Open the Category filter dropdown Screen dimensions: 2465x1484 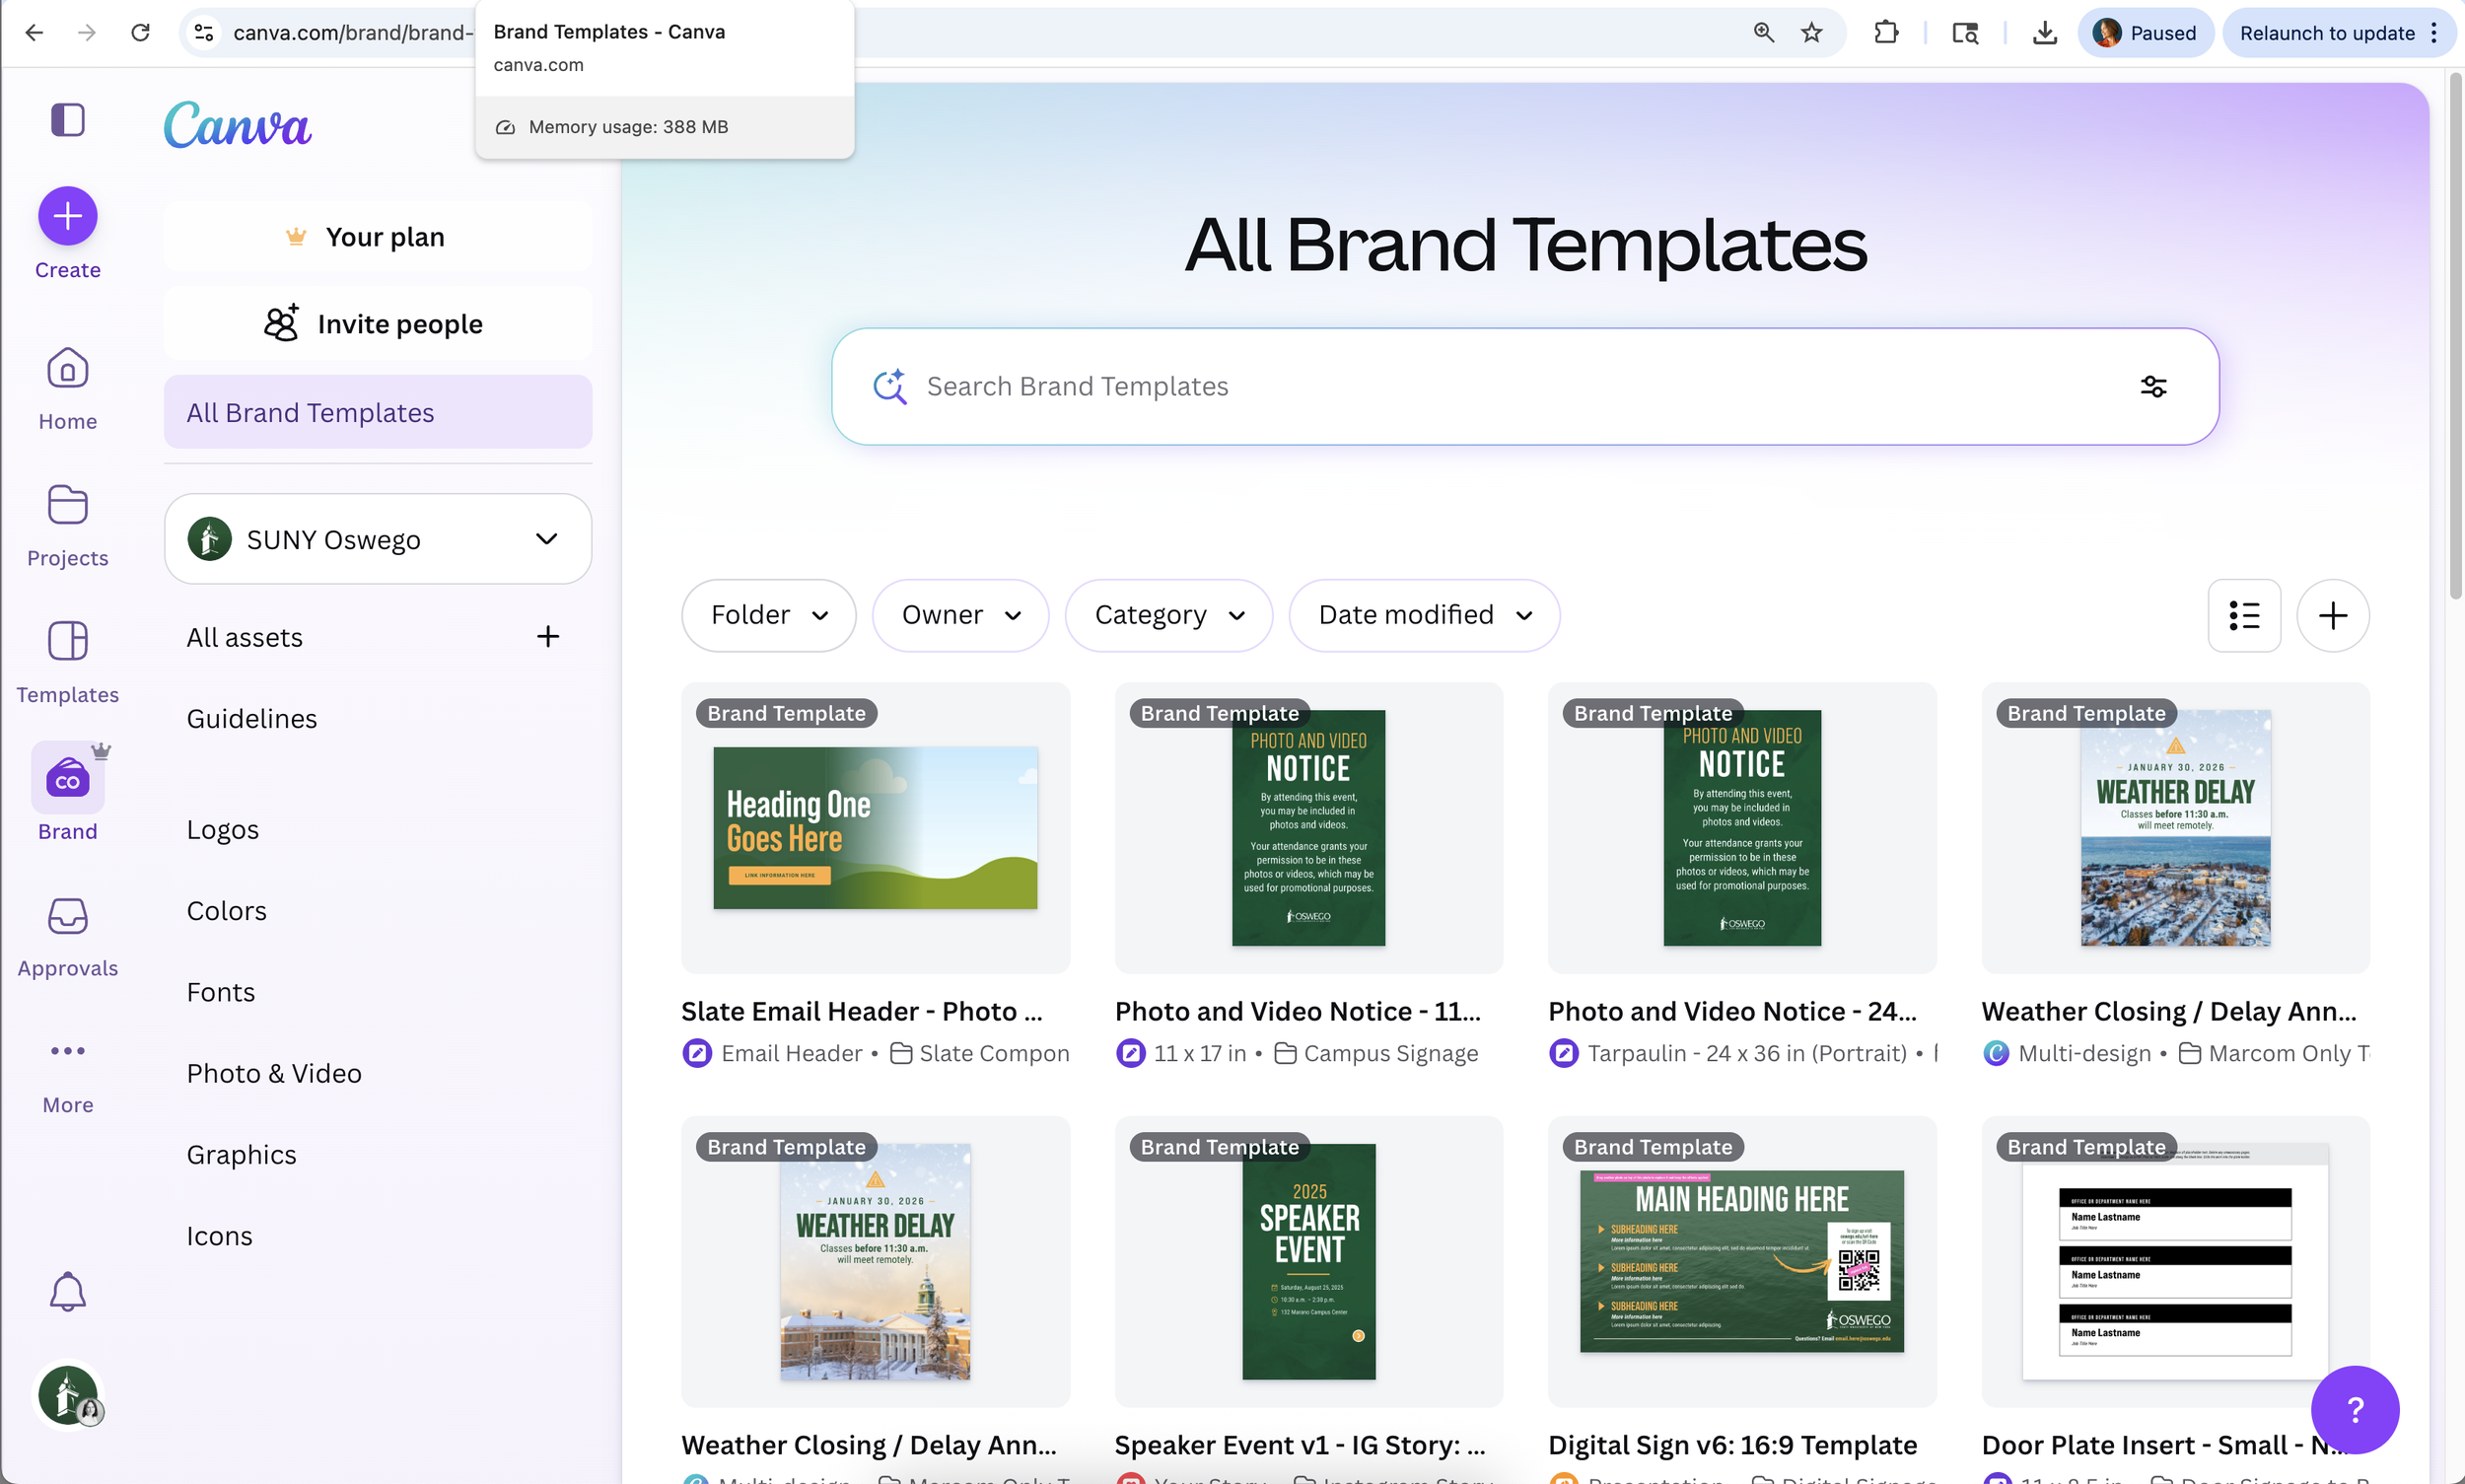click(1168, 616)
